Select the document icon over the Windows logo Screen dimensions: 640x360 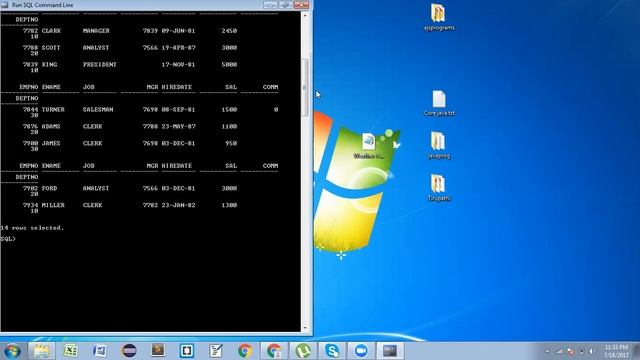[369, 146]
